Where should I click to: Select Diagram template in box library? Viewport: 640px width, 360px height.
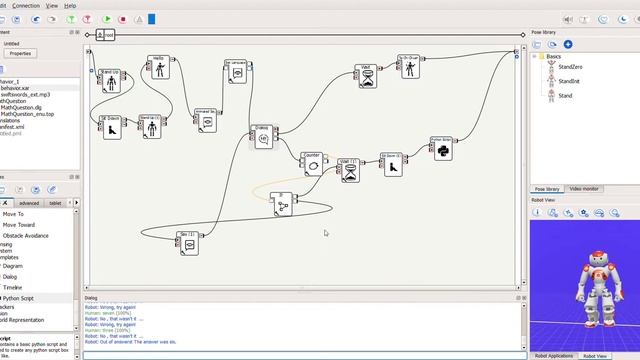(x=13, y=266)
